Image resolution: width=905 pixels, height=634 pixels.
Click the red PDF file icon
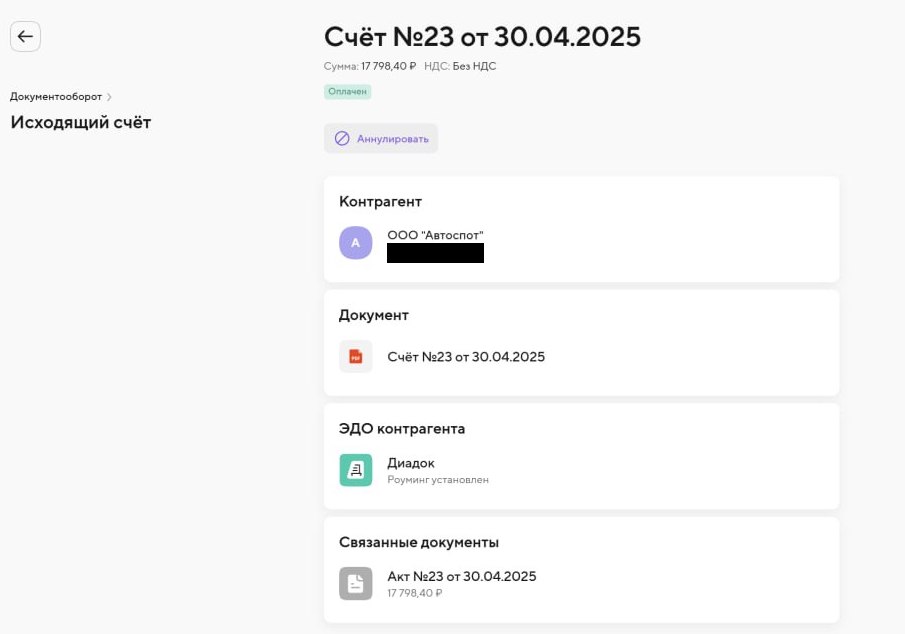coord(355,357)
